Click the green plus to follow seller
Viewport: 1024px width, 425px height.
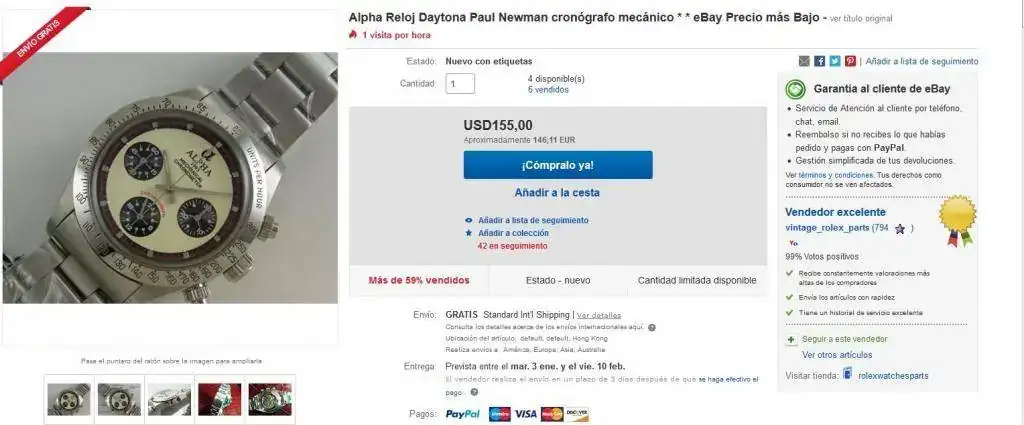click(x=792, y=339)
